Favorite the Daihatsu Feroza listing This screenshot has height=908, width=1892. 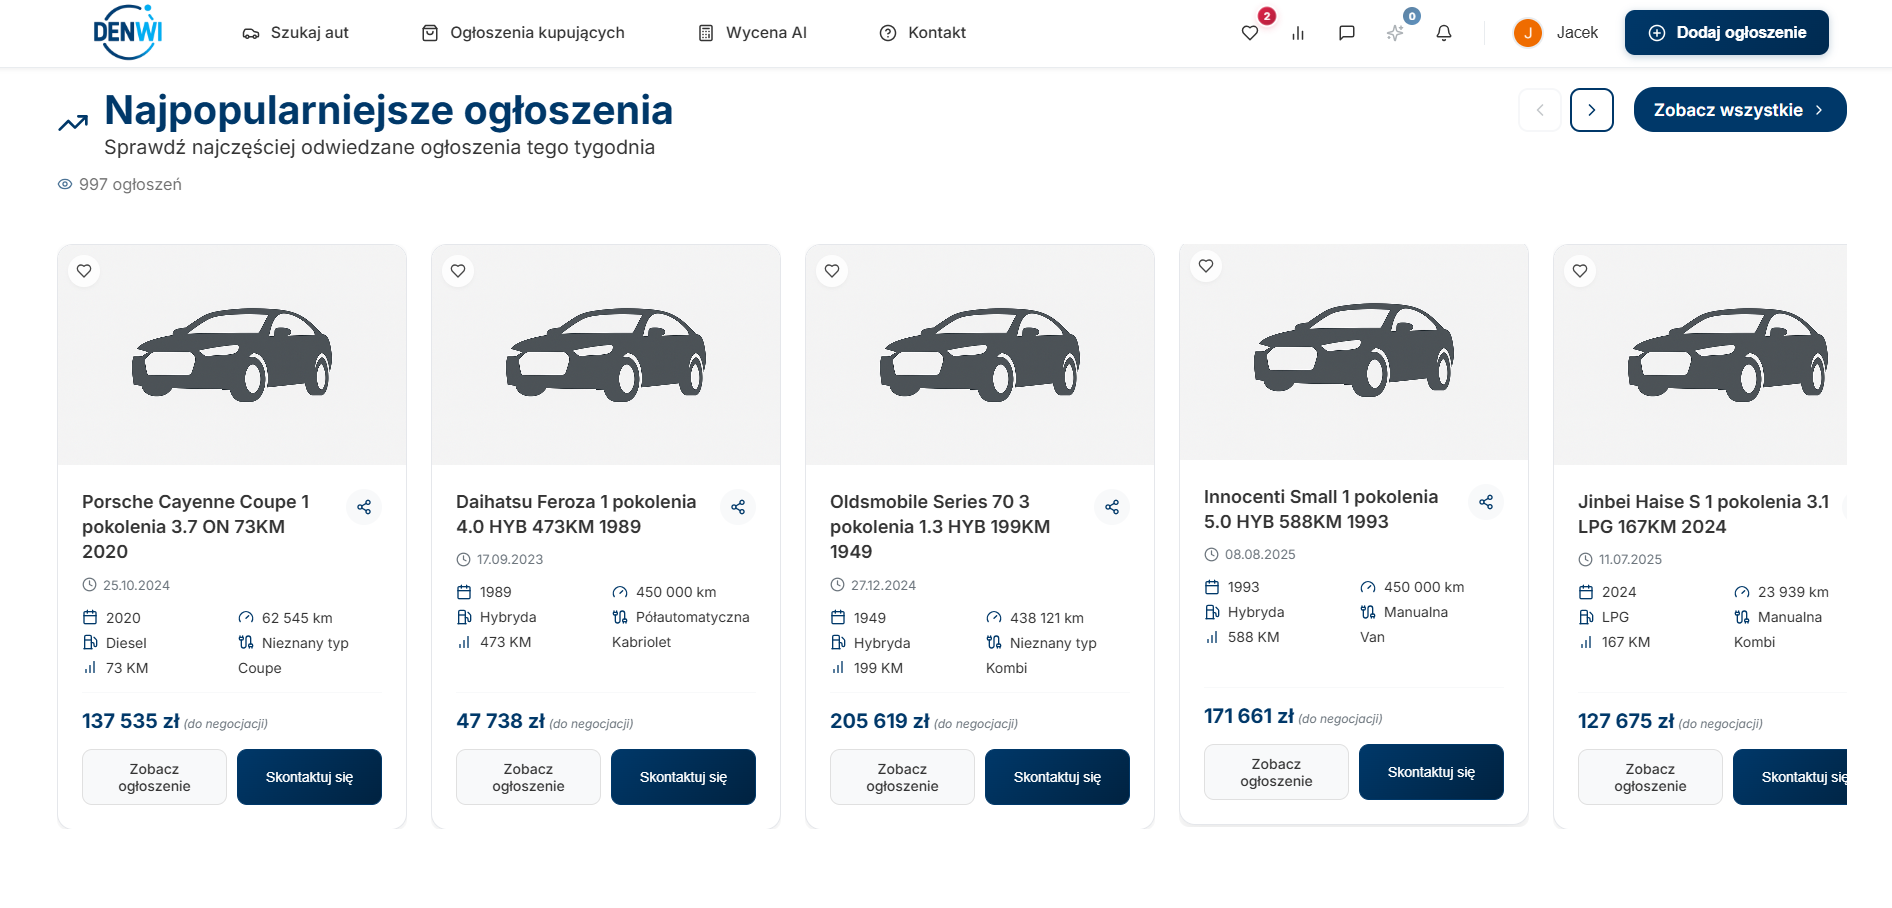tap(458, 271)
